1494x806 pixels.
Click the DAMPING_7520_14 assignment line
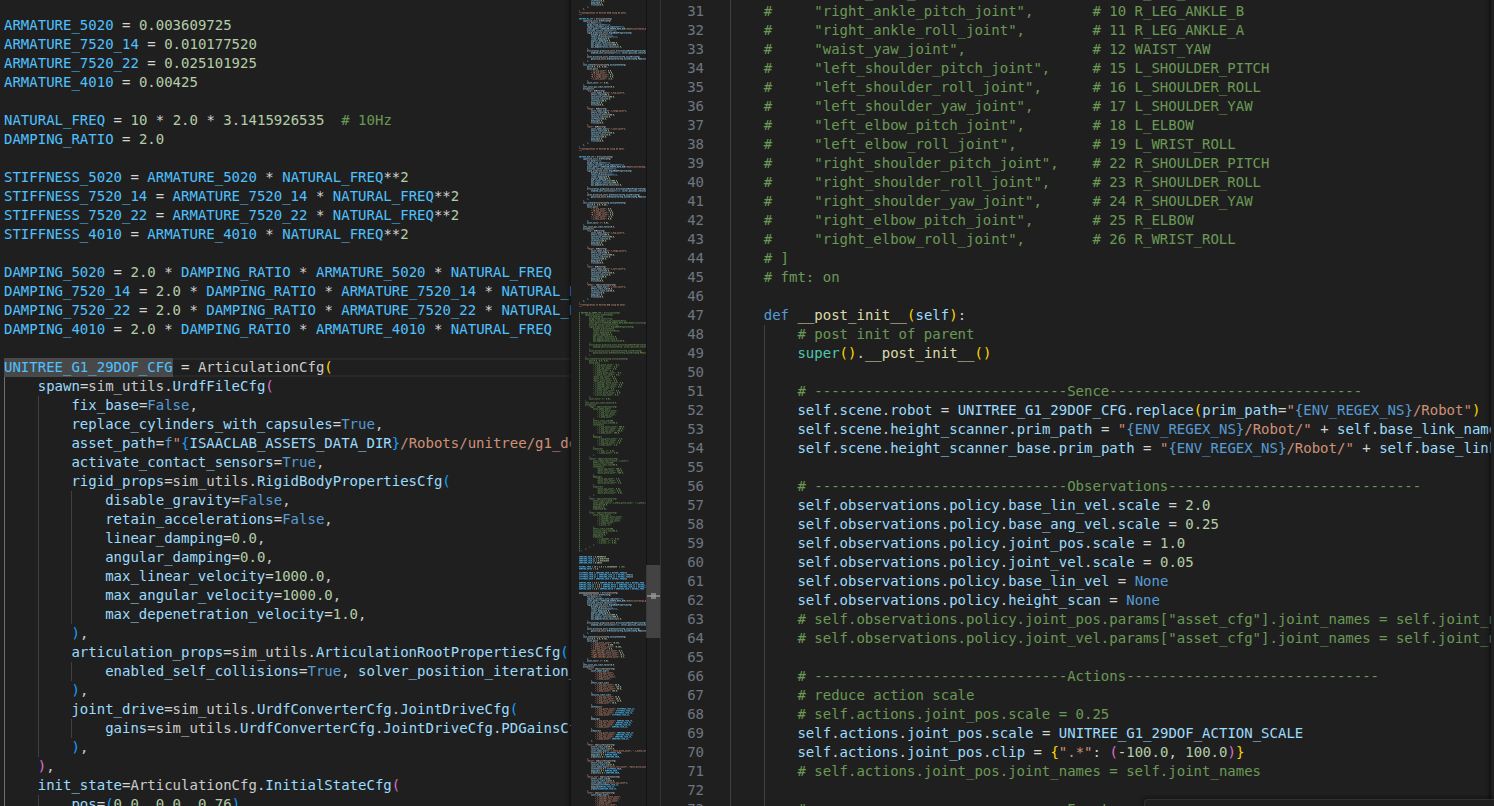click(x=286, y=291)
